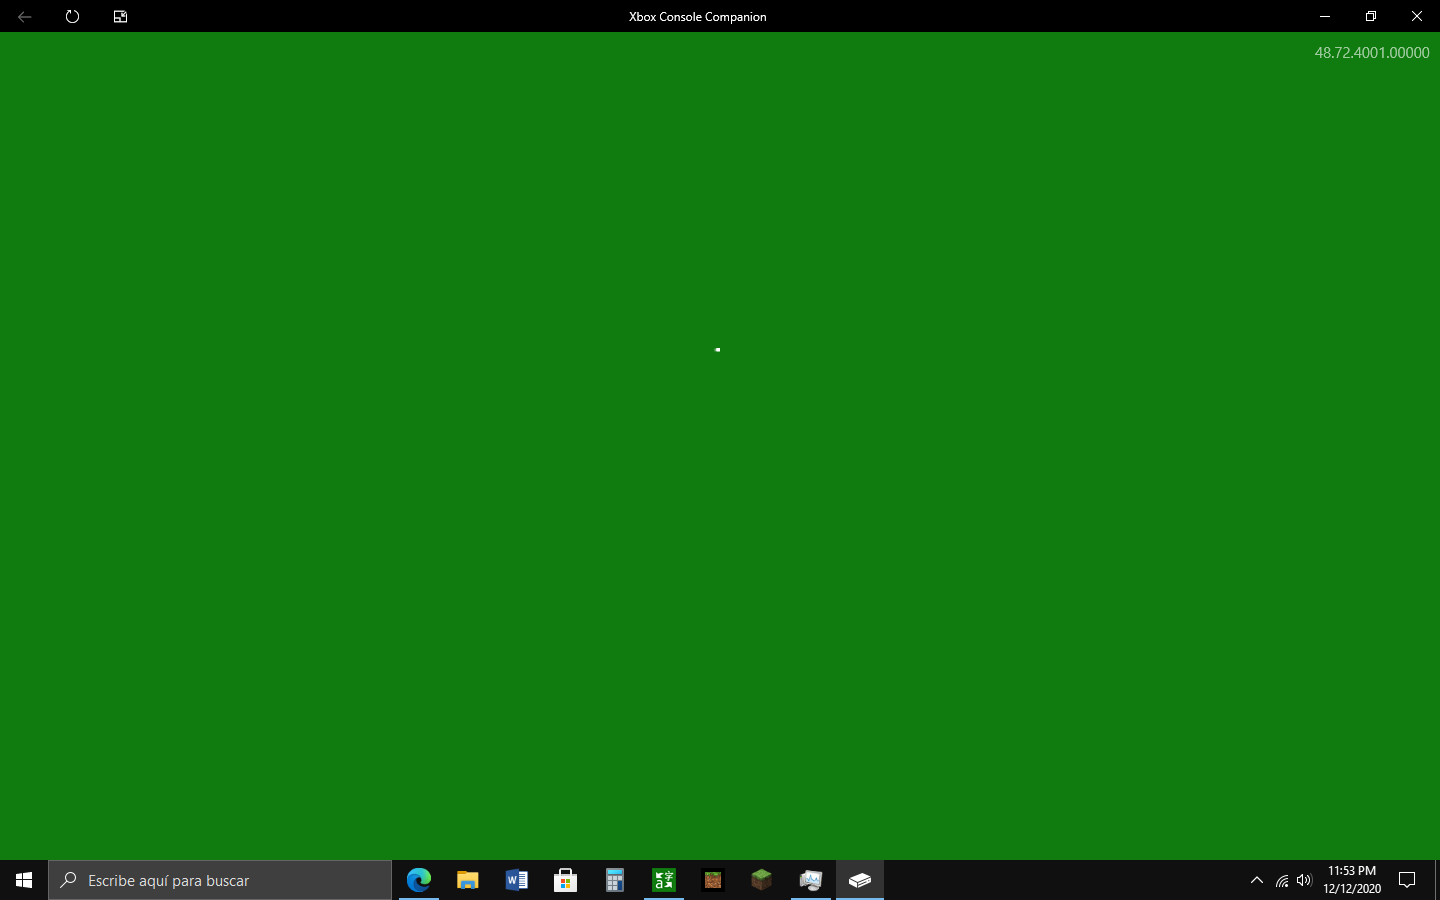Switch to the compact overlay mini view

pos(120,16)
